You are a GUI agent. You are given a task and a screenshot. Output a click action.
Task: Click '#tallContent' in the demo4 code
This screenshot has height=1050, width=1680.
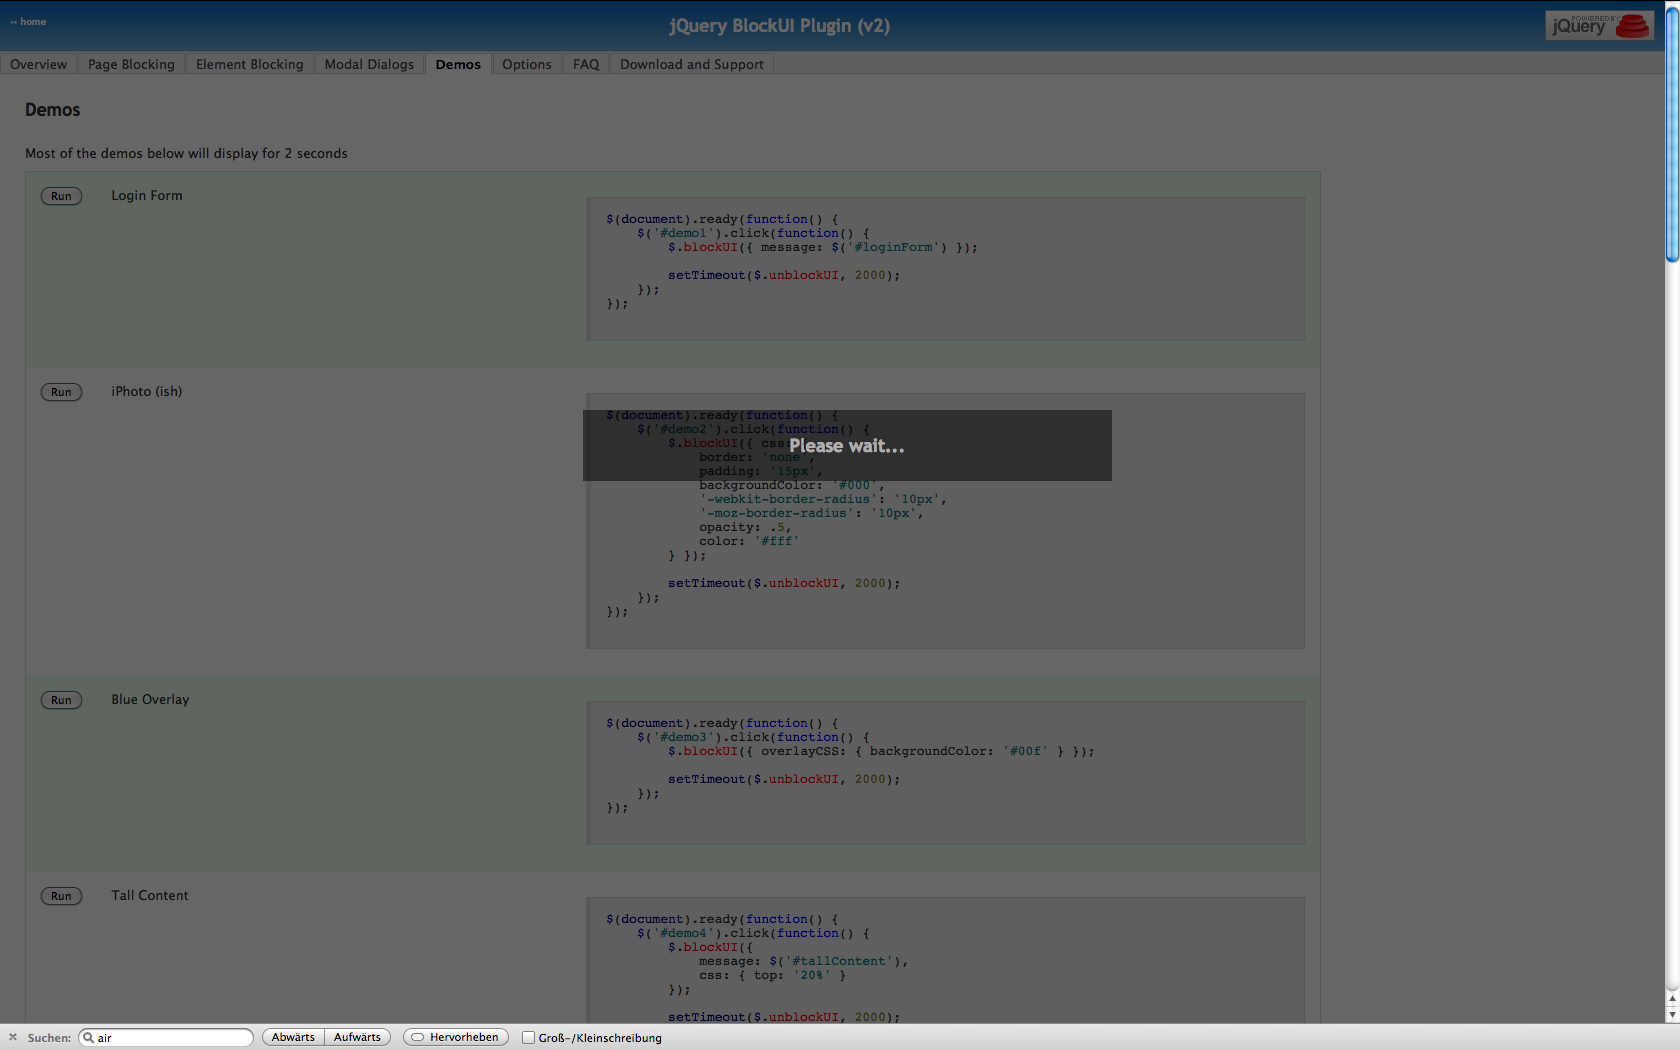[x=839, y=961]
